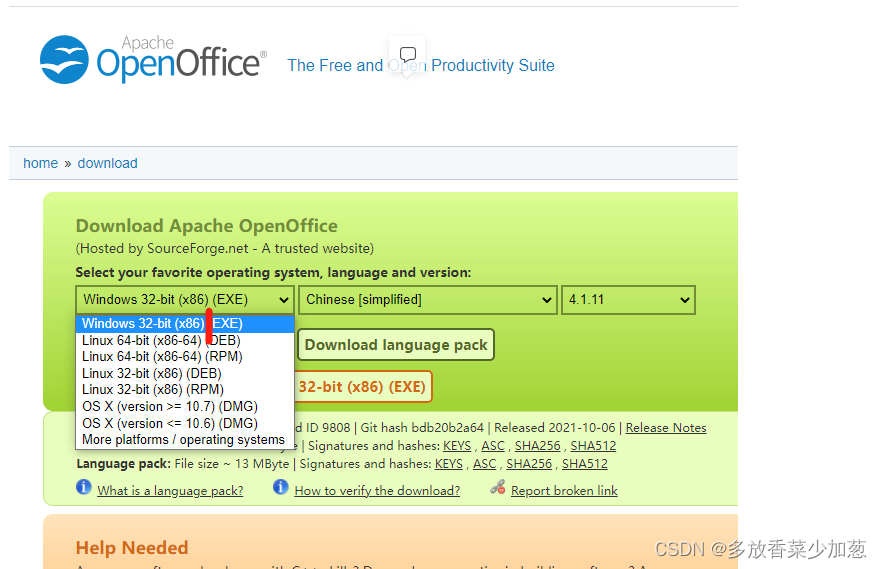Open How to verify the download? link
The height and width of the screenshot is (569, 882).
(377, 491)
